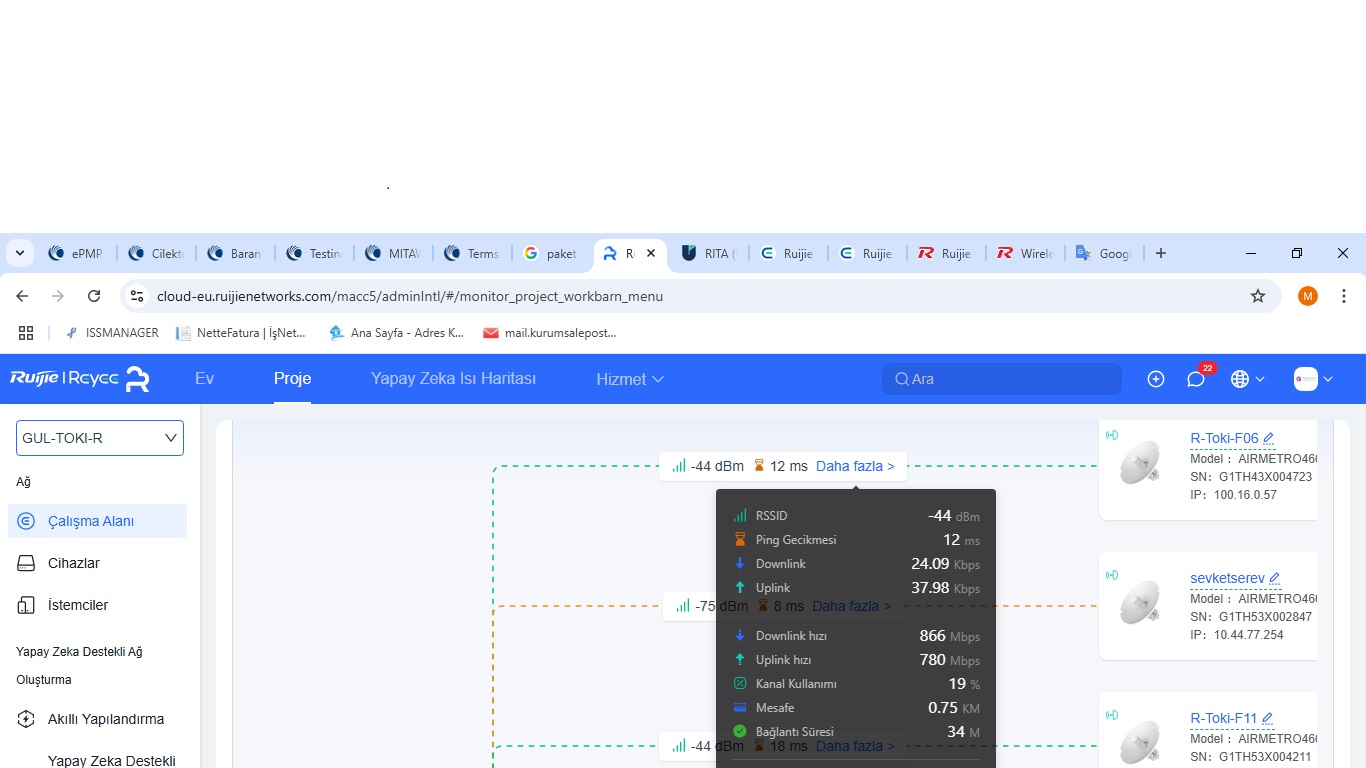1366x768 pixels.
Task: Click the sevketserev antenna thumbnail
Action: point(1141,604)
